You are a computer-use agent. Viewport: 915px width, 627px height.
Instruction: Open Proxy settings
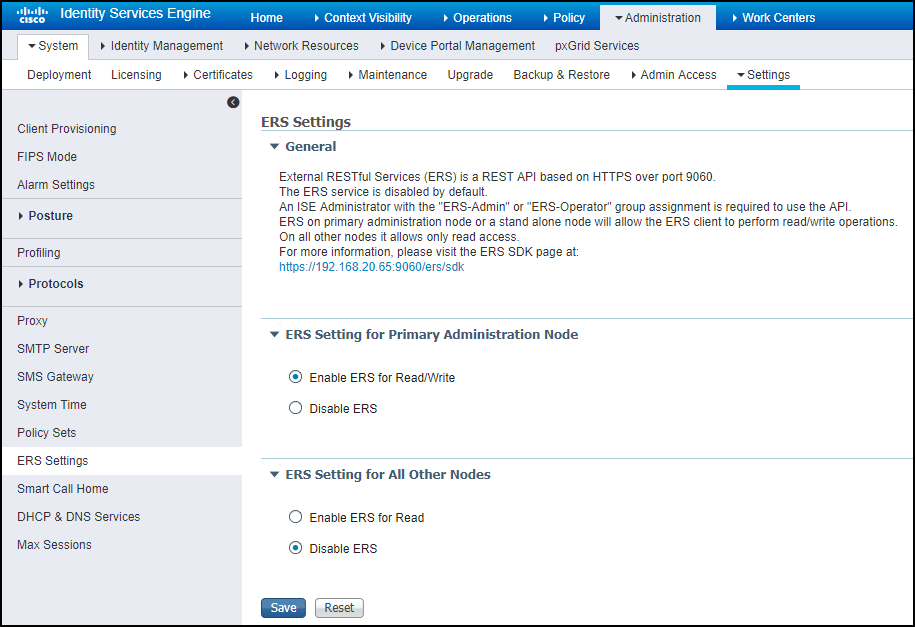[x=32, y=321]
